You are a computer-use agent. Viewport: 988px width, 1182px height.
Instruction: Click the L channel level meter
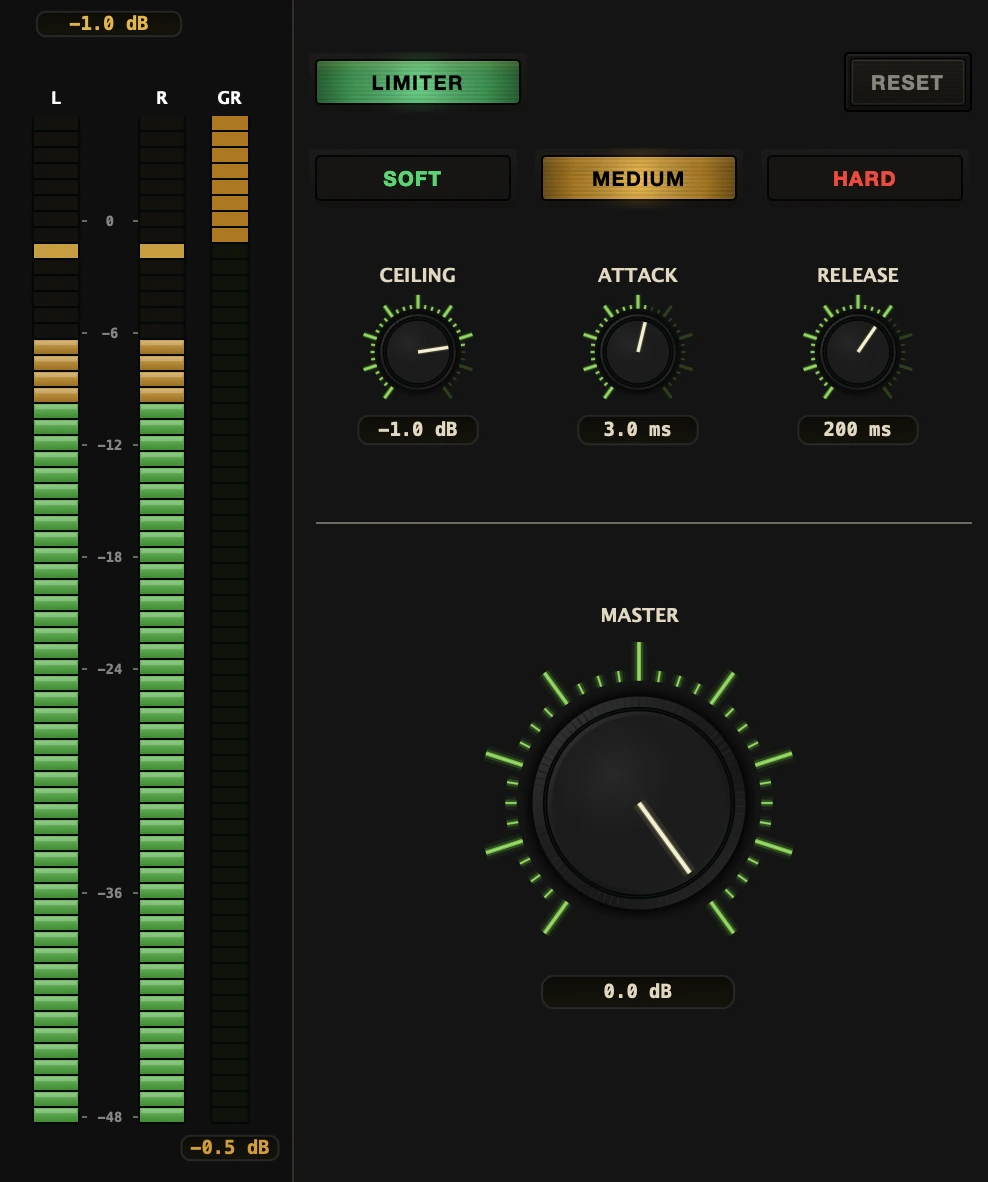click(56, 619)
